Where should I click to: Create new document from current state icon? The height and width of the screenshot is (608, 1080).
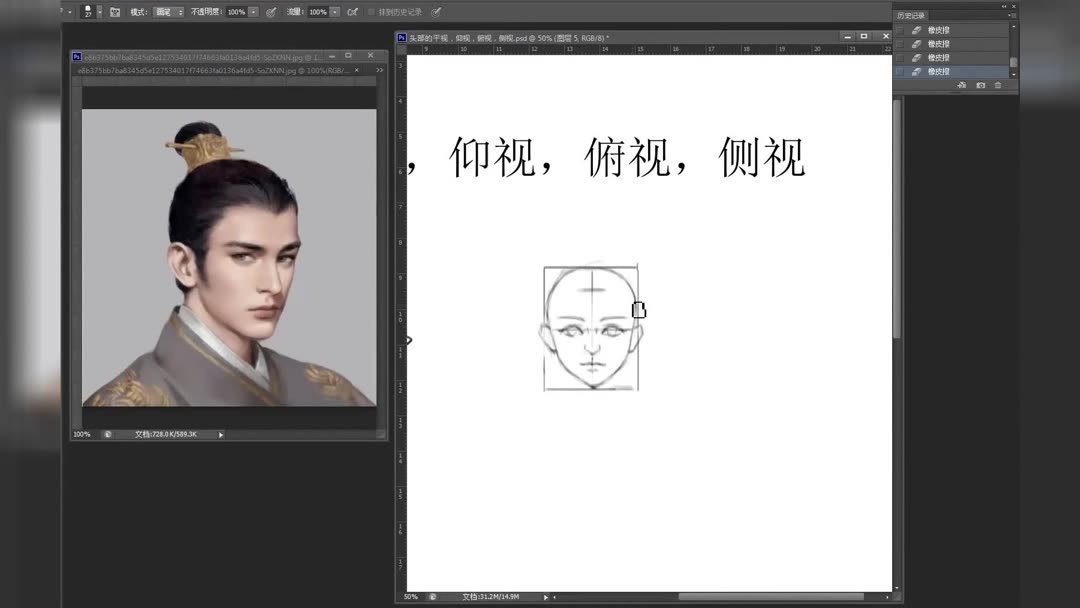962,85
